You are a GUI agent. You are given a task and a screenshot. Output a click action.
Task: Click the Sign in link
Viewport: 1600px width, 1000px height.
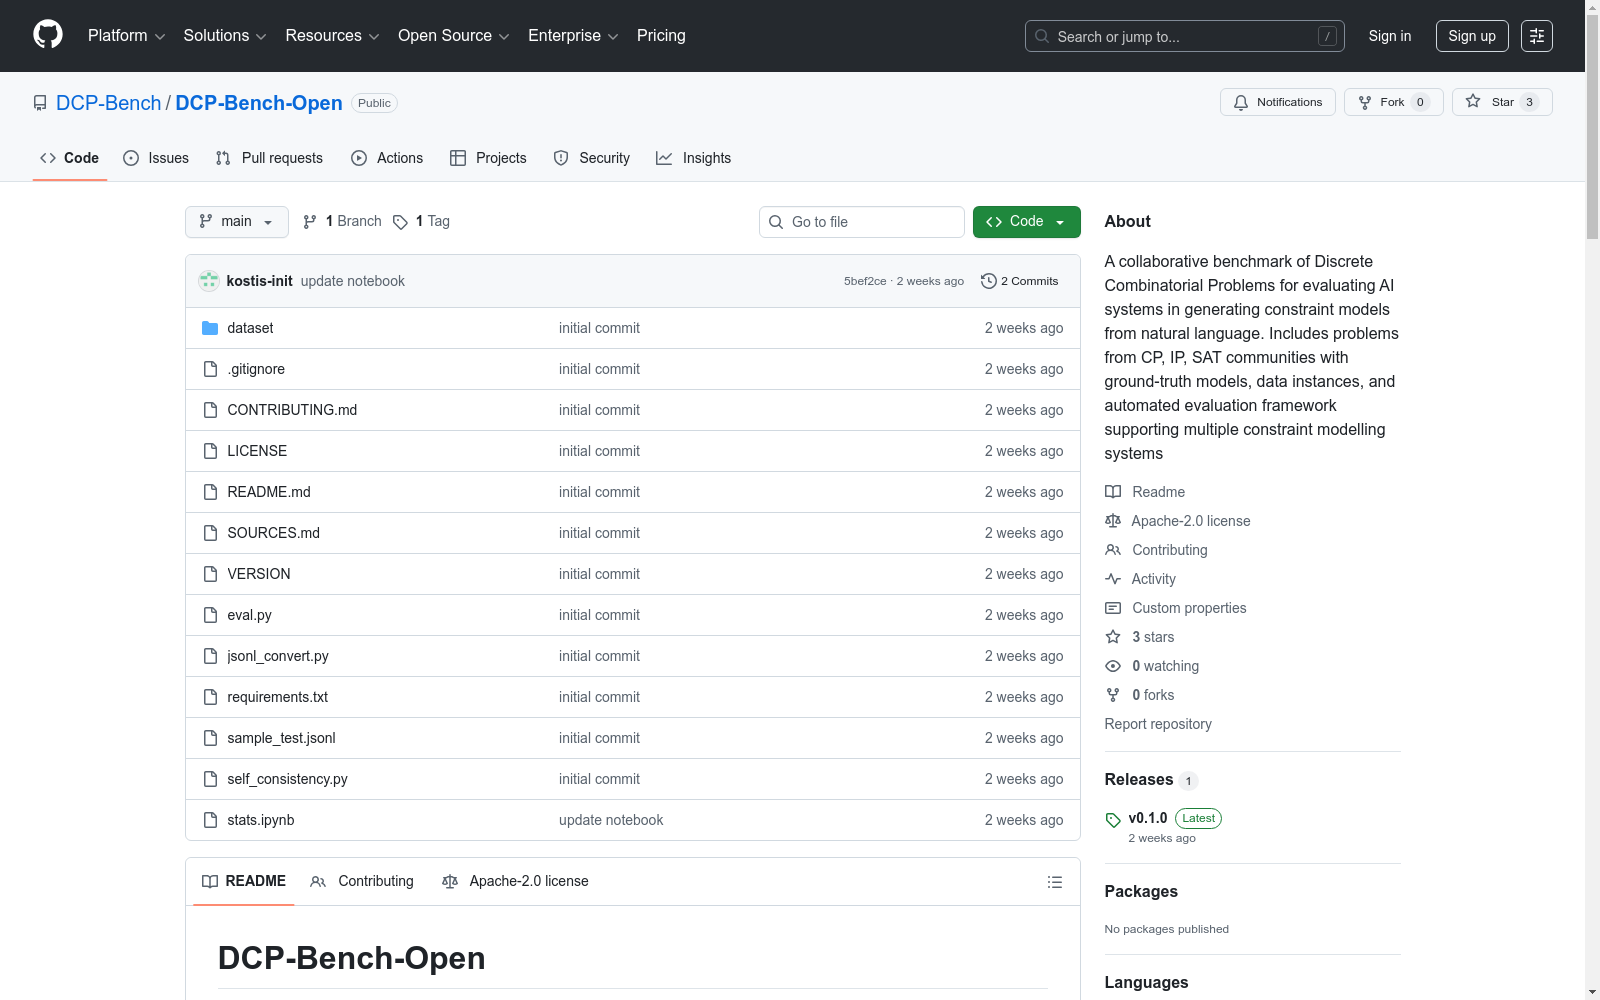tap(1390, 36)
